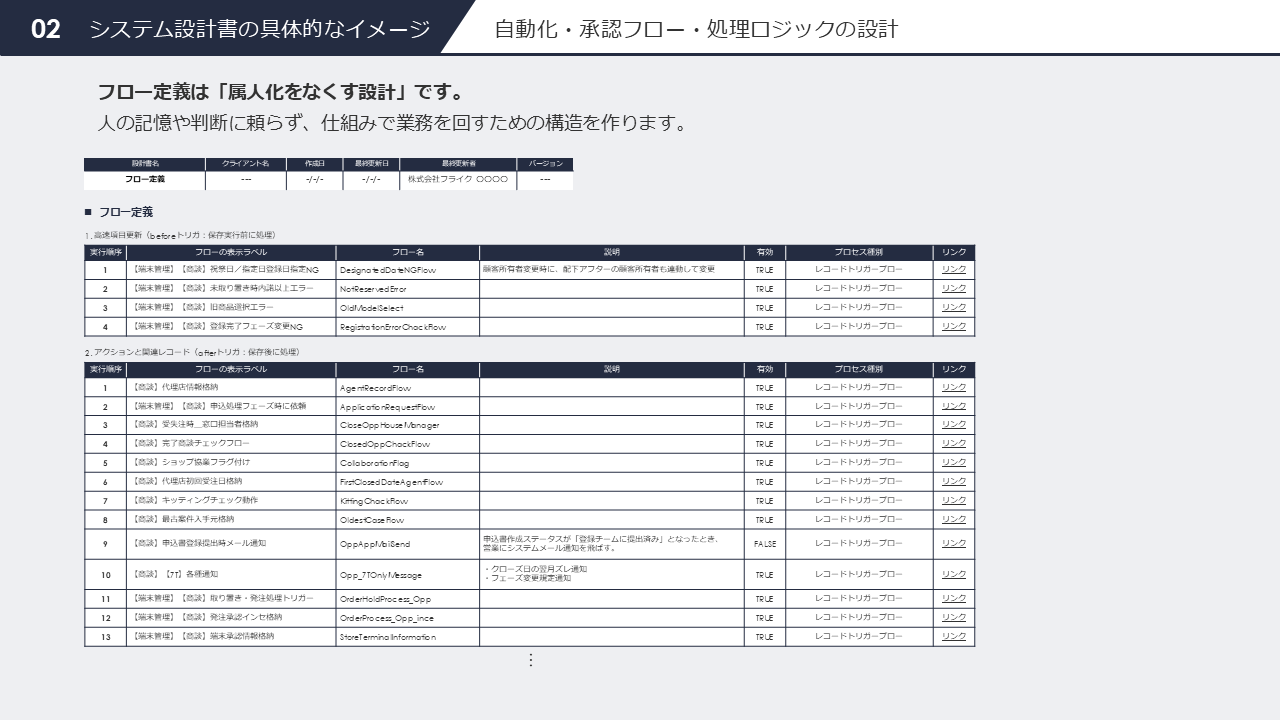
Task: Click the link for ApplicationRequestFlow
Action: (x=954, y=406)
